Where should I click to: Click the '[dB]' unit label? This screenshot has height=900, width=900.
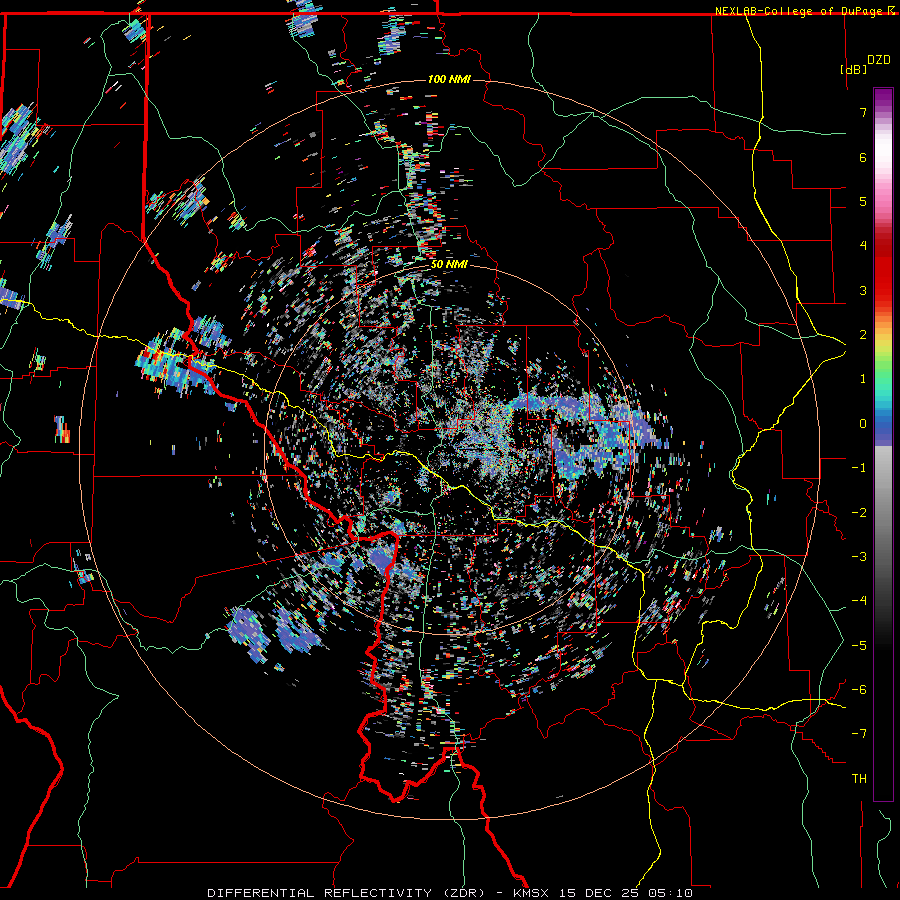(x=853, y=69)
